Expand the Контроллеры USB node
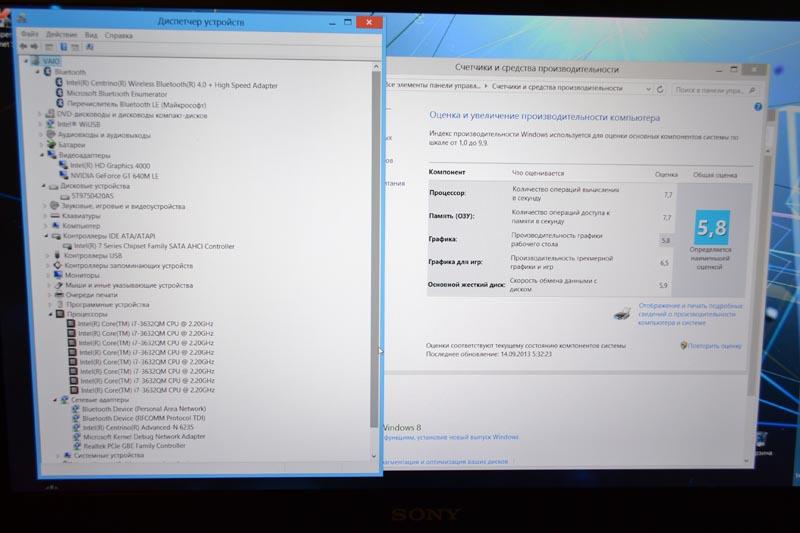This screenshot has width=800, height=533. coord(46,255)
